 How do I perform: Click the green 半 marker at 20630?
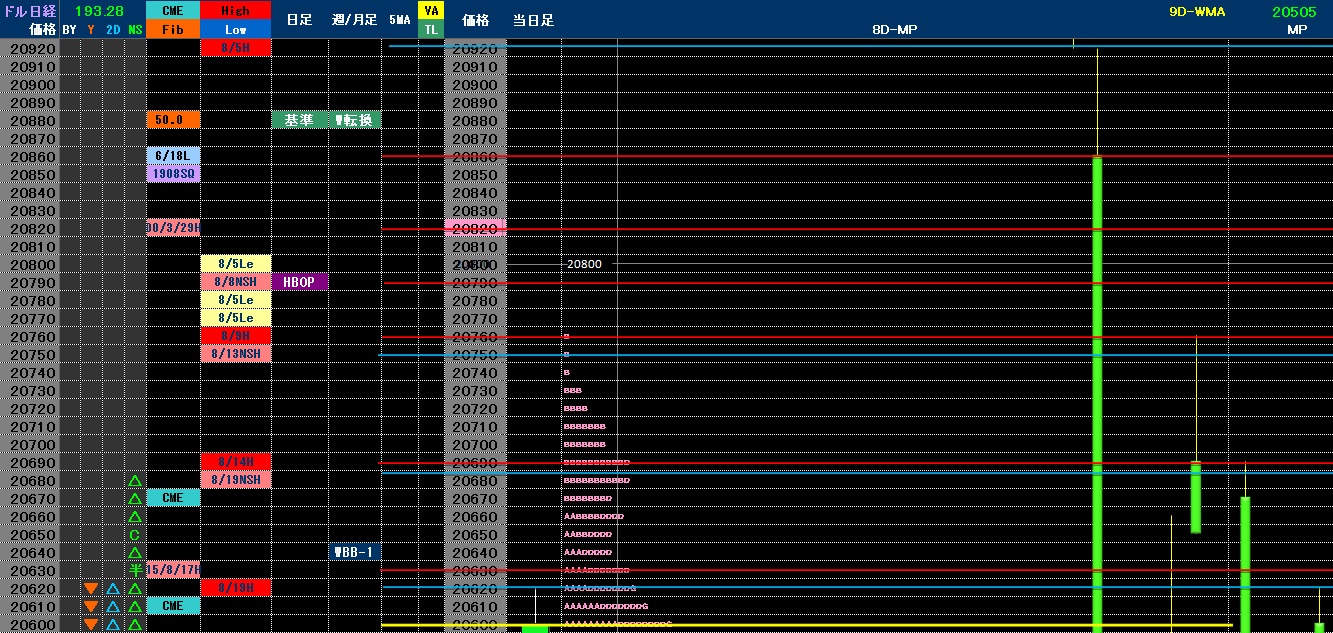[x=134, y=571]
